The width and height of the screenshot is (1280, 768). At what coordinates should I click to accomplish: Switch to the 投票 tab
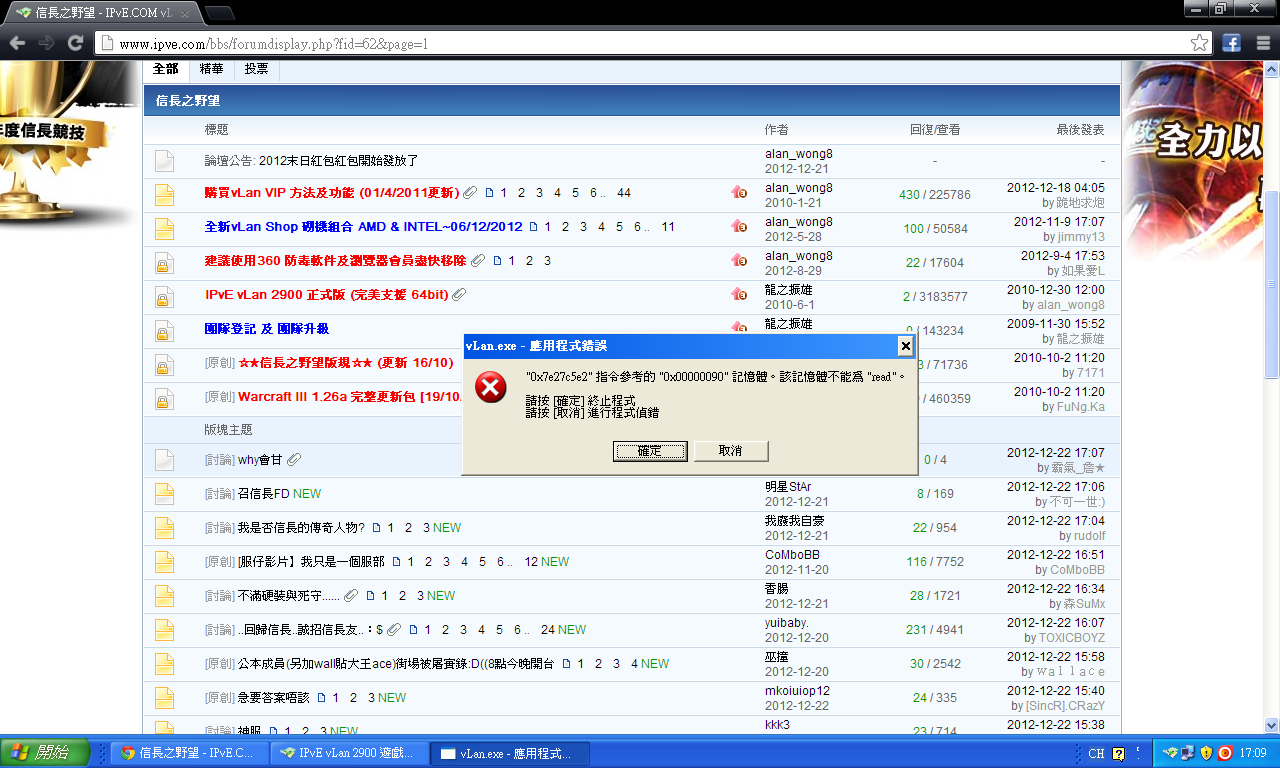[256, 69]
